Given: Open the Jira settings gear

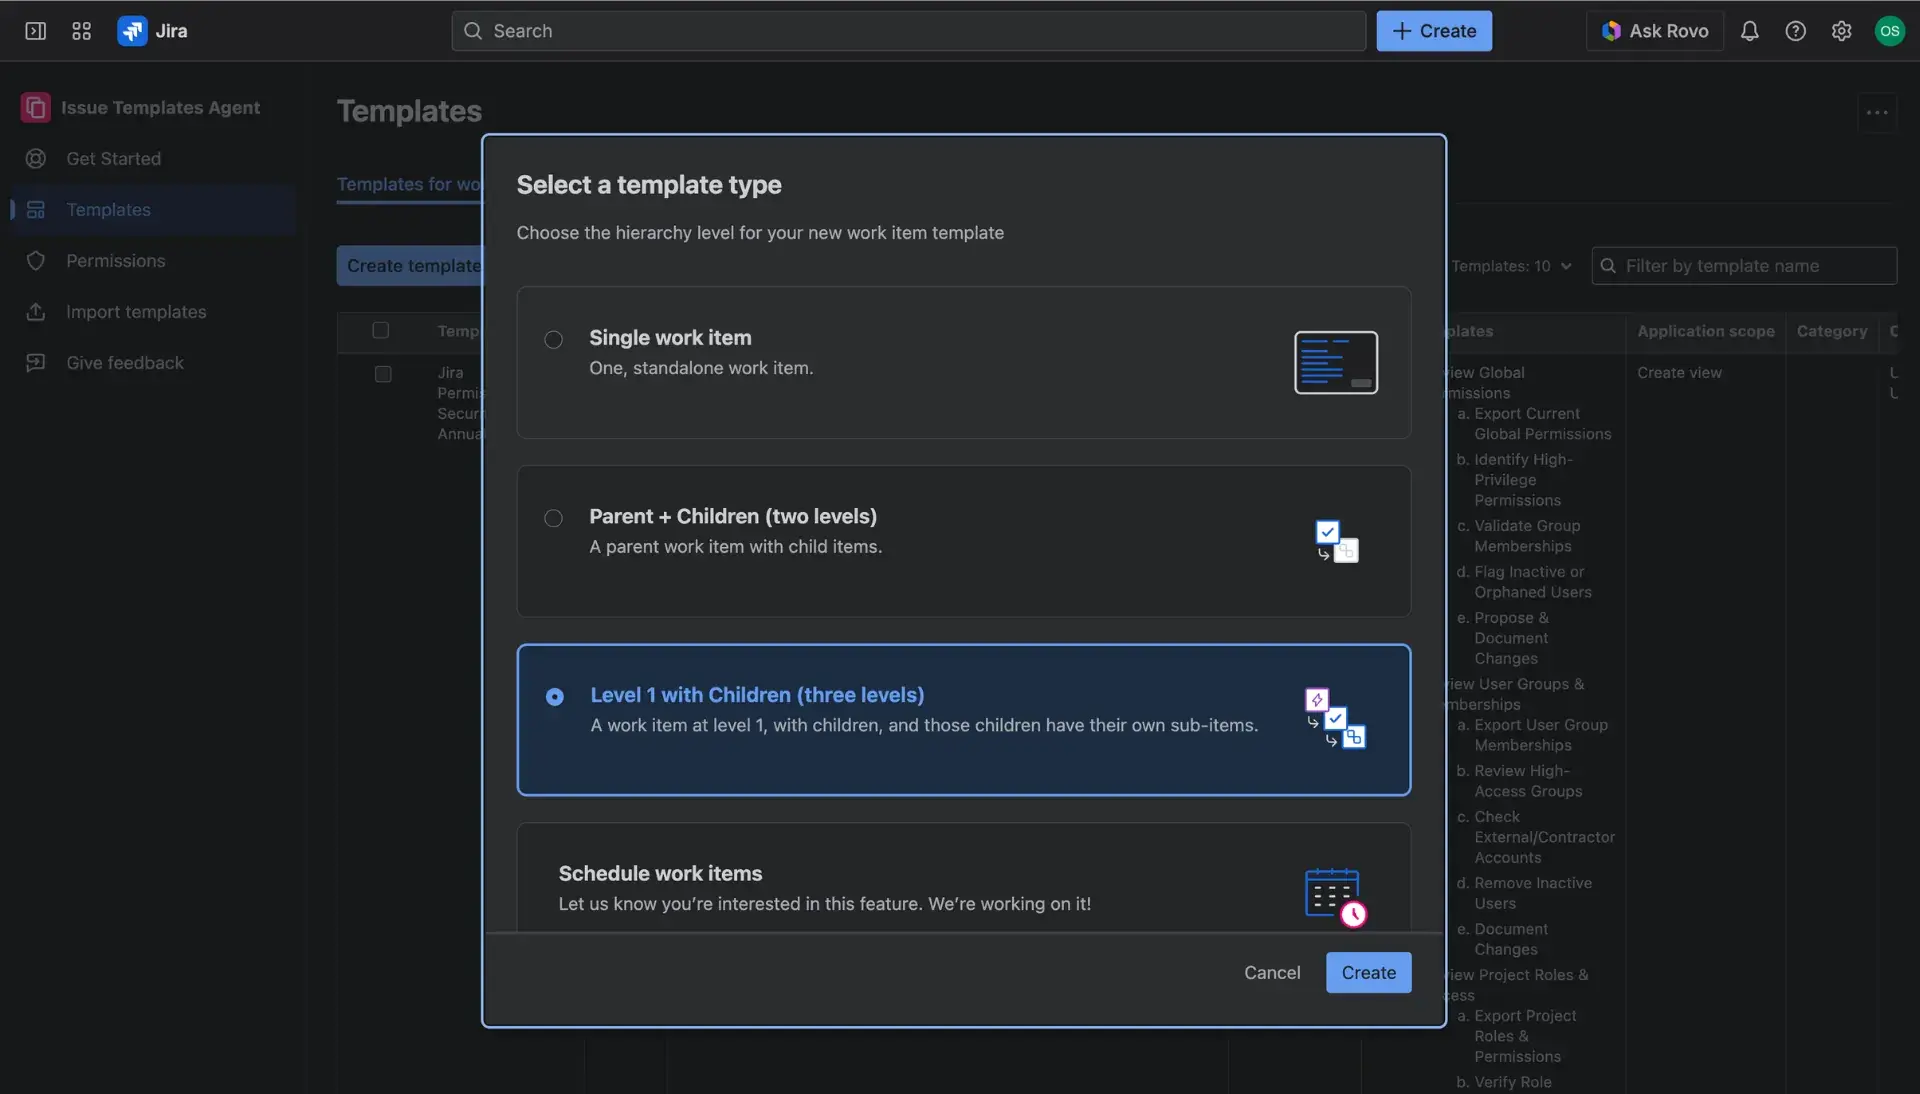Looking at the screenshot, I should (x=1843, y=31).
